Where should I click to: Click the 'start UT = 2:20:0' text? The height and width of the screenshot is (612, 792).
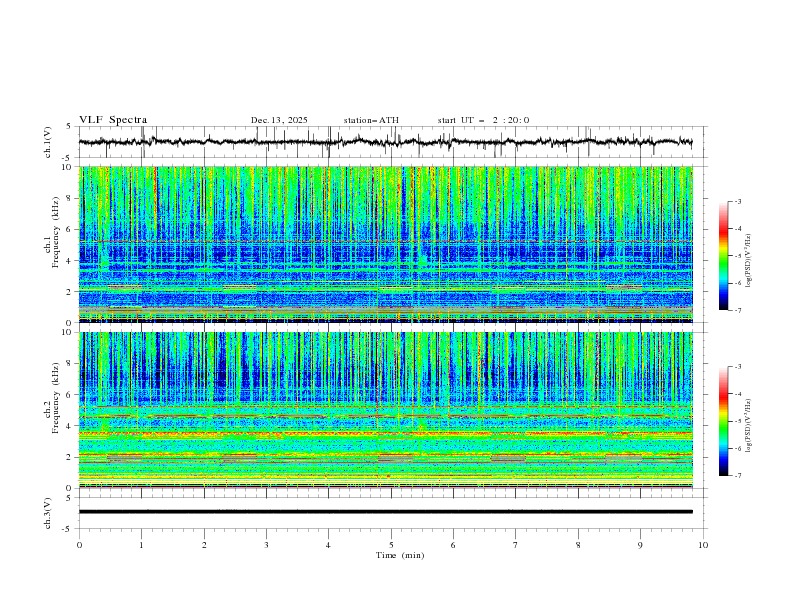[x=483, y=120]
